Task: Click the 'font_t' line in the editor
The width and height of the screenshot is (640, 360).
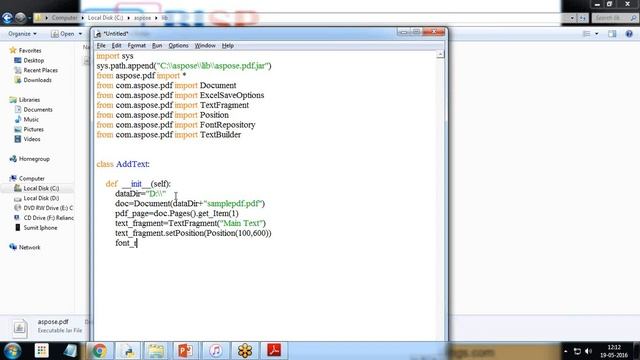Action: [x=126, y=243]
